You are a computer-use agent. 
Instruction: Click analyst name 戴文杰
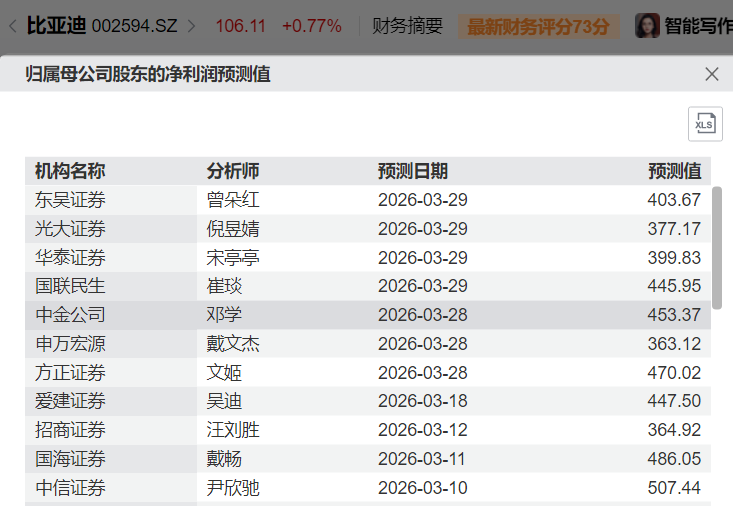point(233,344)
